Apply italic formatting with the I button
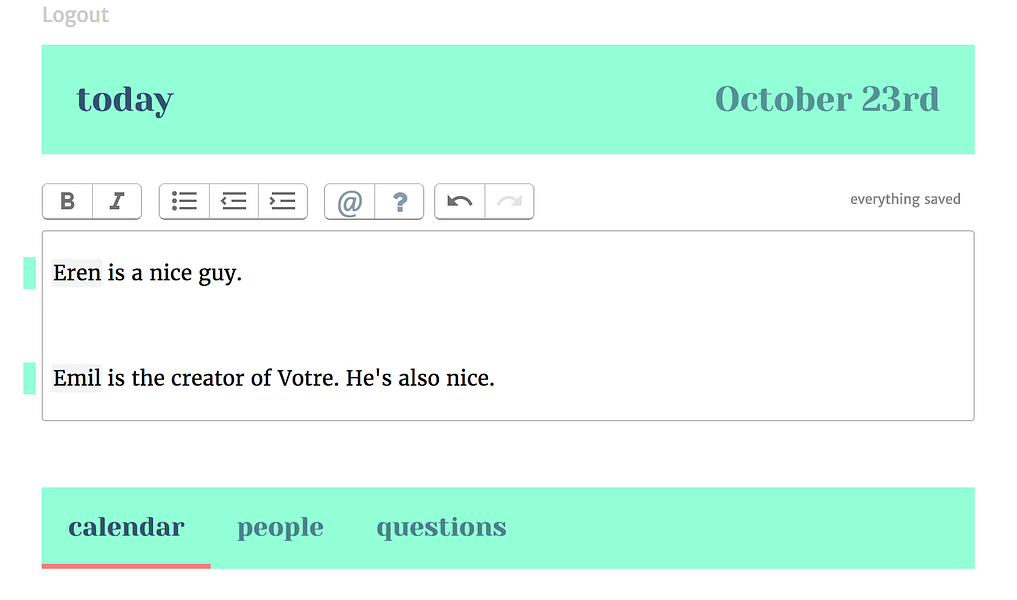The image size is (1017, 600). coord(117,201)
